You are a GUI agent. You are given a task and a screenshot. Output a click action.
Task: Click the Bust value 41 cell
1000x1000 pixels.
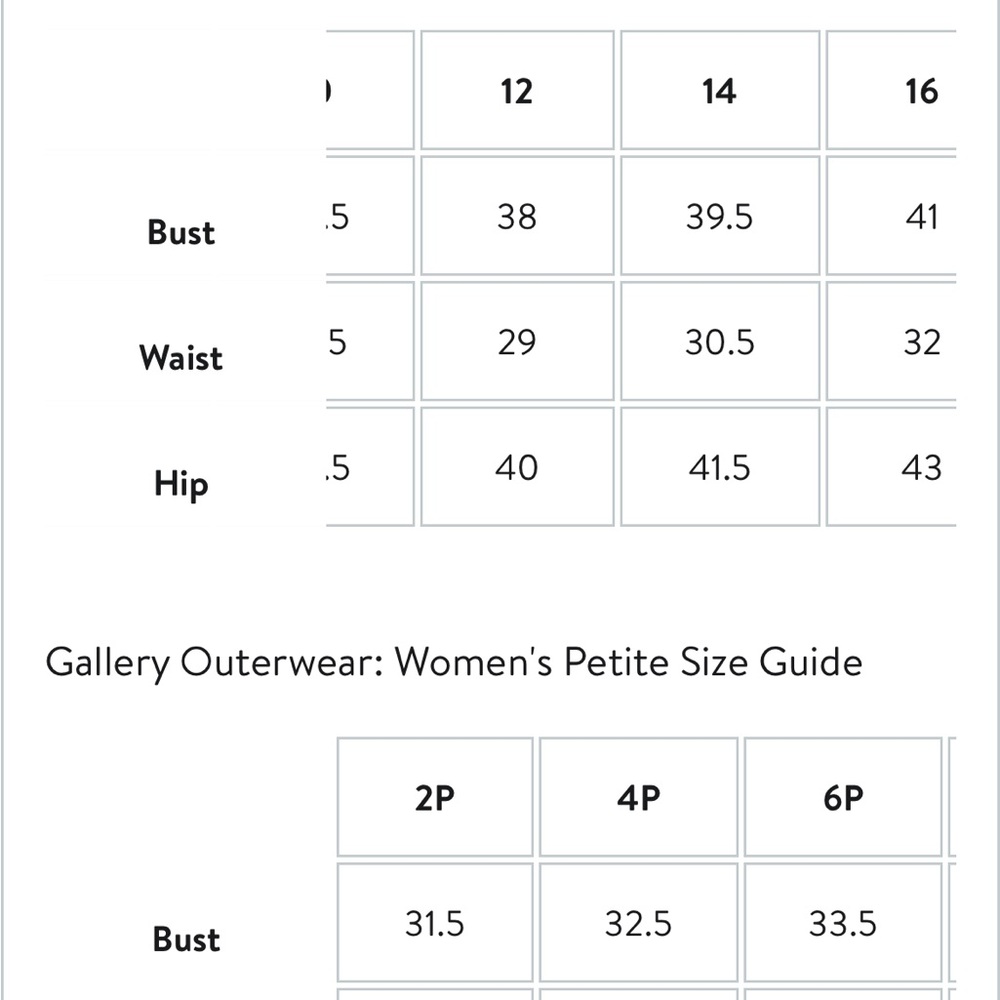click(893, 216)
